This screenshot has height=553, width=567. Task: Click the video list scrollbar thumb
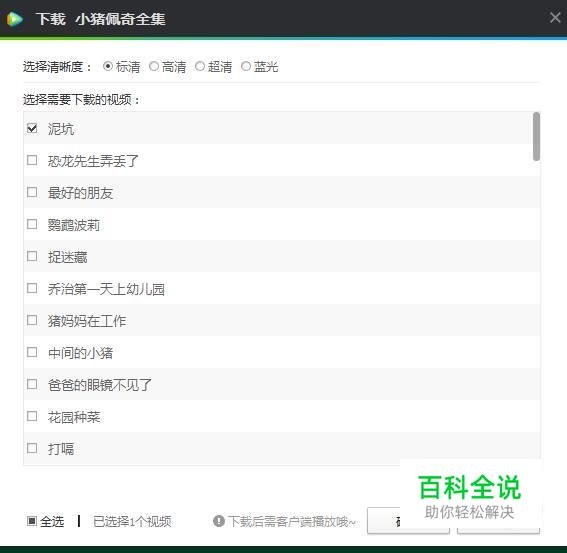point(536,136)
